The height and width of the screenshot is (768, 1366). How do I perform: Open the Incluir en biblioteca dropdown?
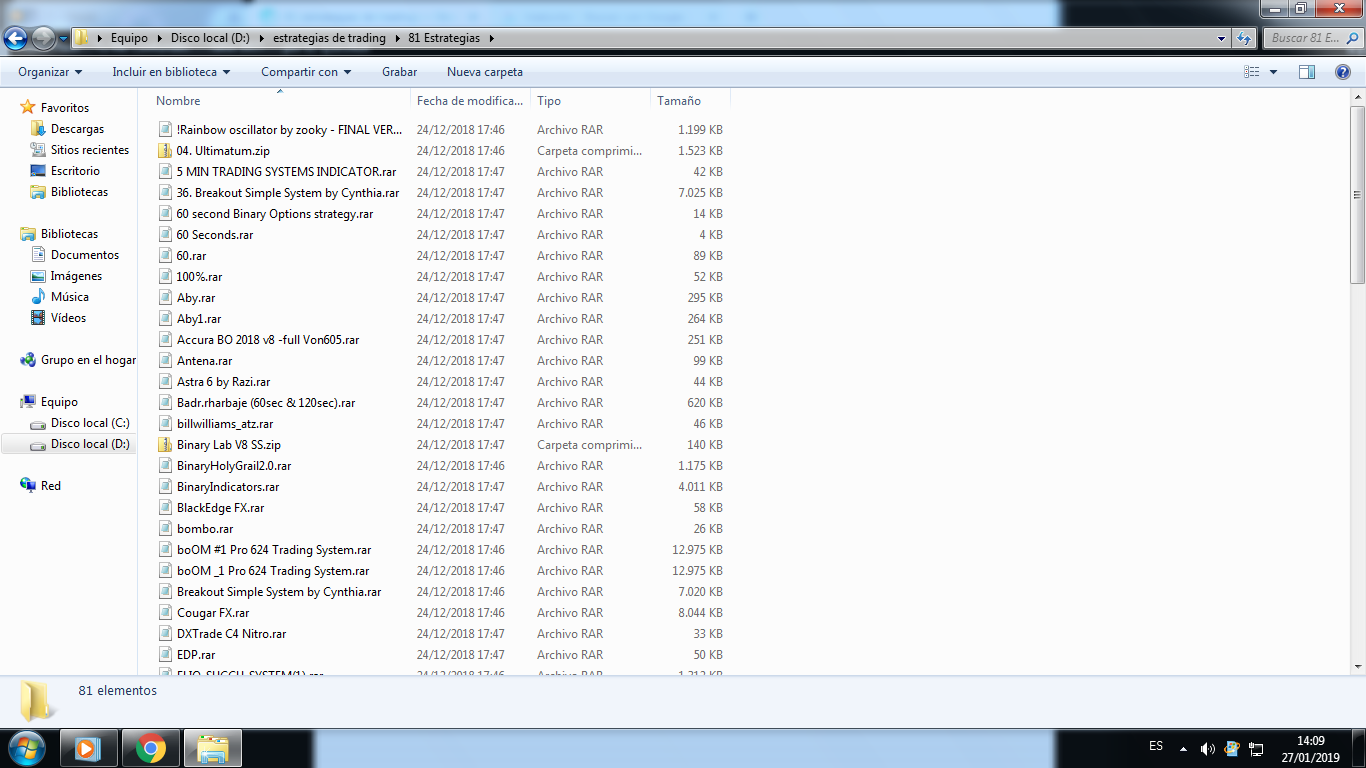[x=171, y=72]
